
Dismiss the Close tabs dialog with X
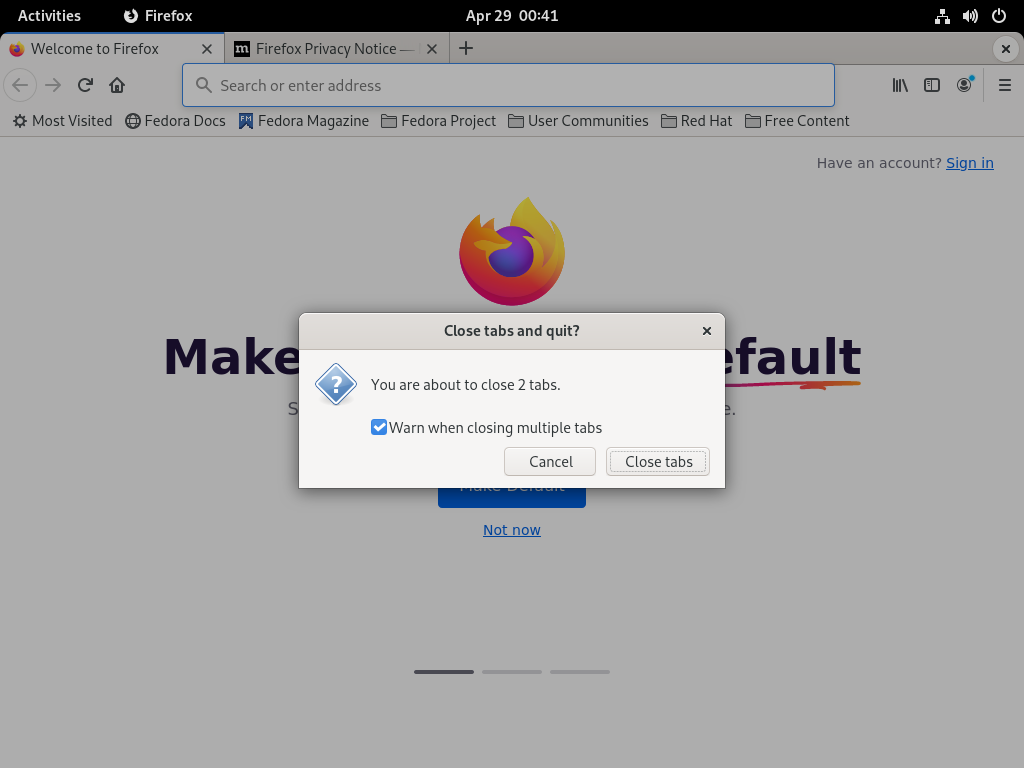[x=707, y=331]
